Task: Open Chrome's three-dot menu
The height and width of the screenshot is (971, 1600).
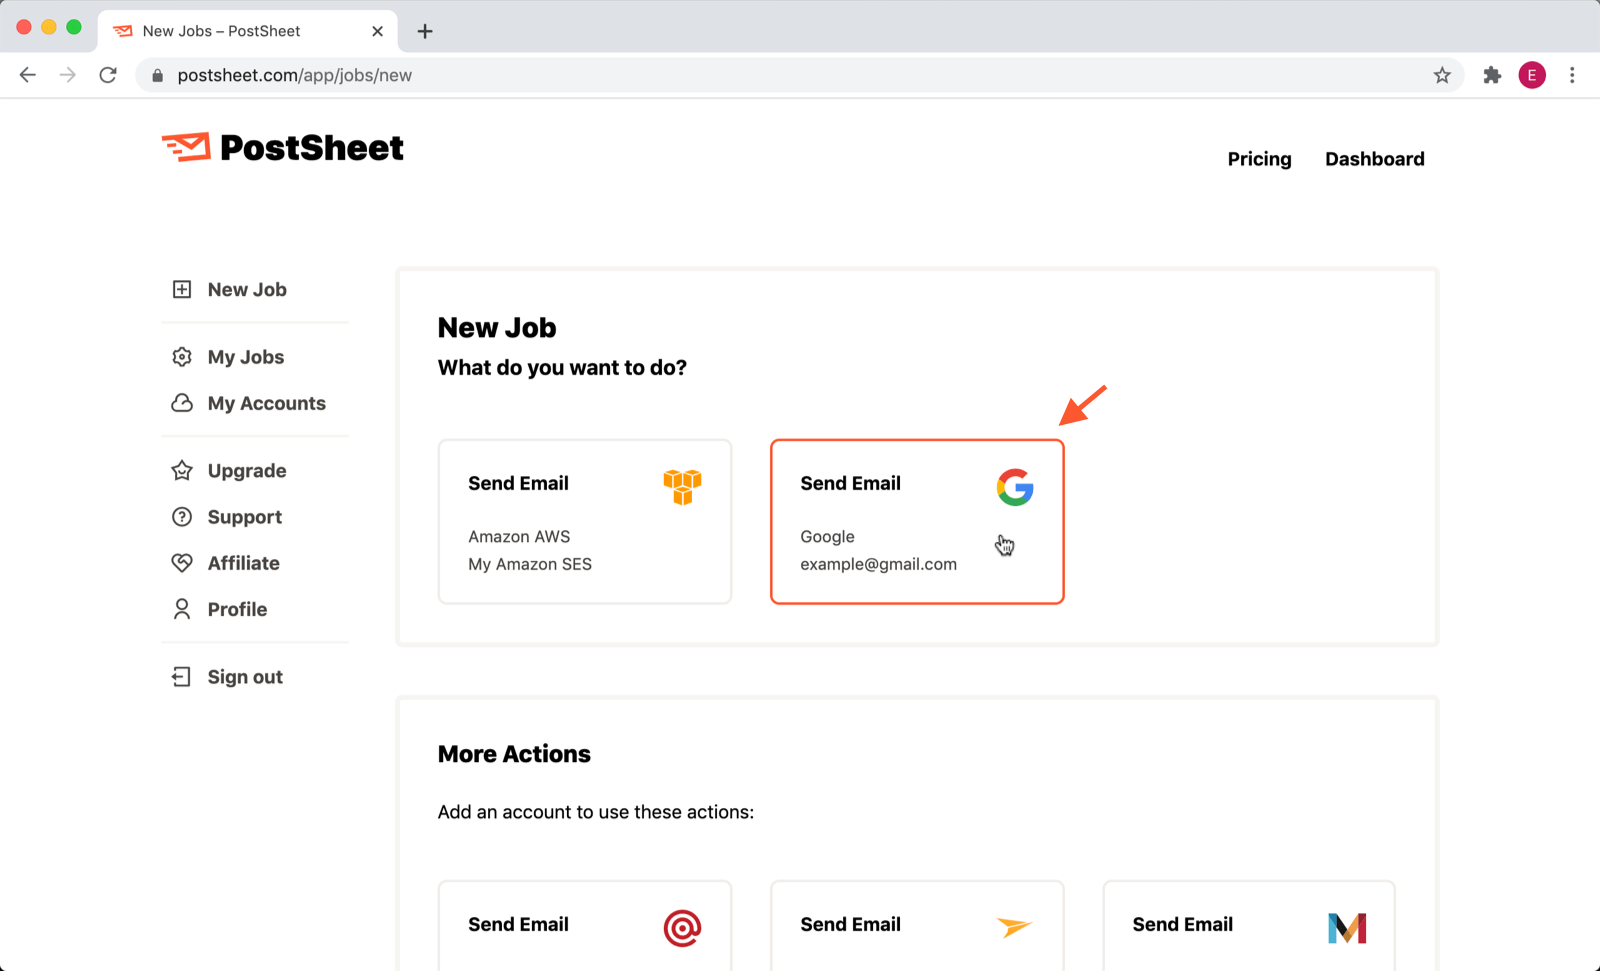Action: pyautogui.click(x=1572, y=75)
